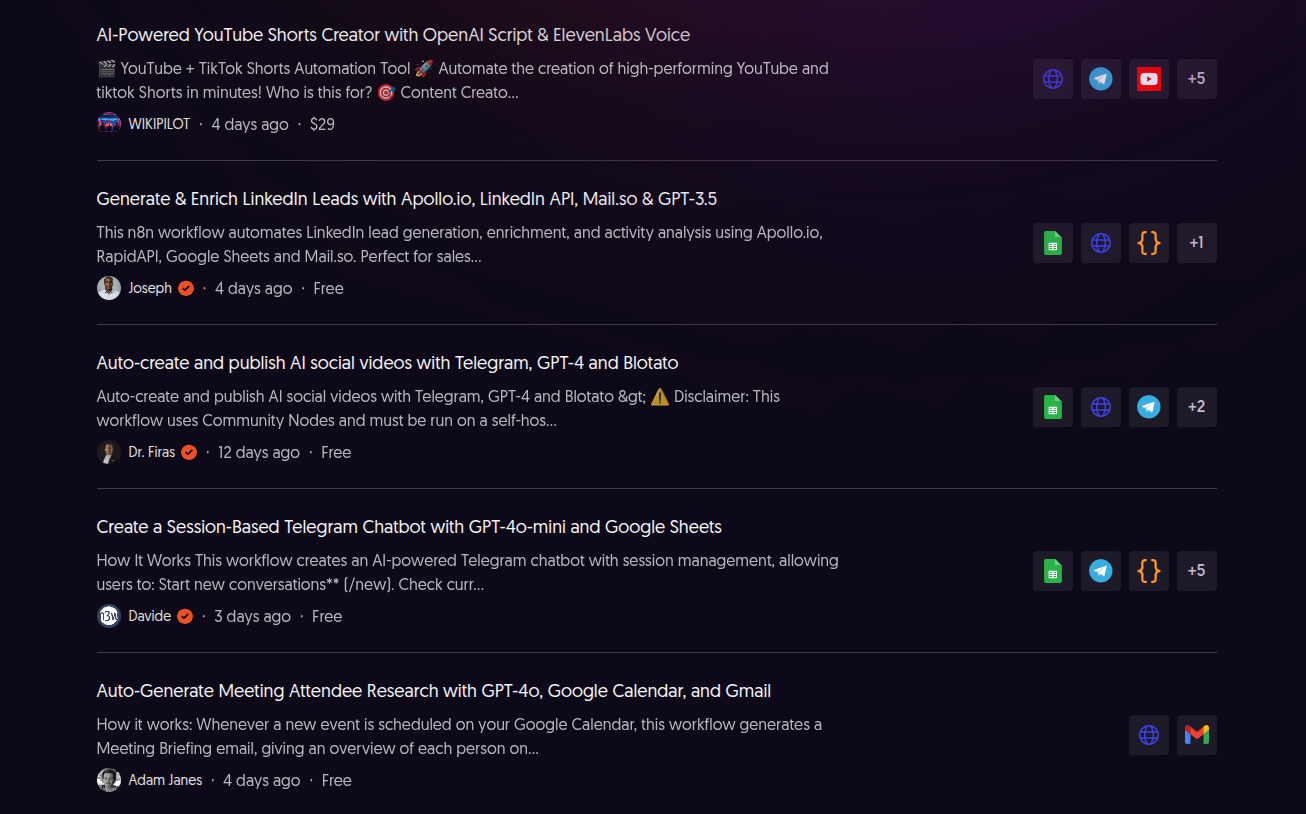Expand +1 more nodes on LinkedIn Leads row
The image size is (1306, 814).
click(1196, 243)
